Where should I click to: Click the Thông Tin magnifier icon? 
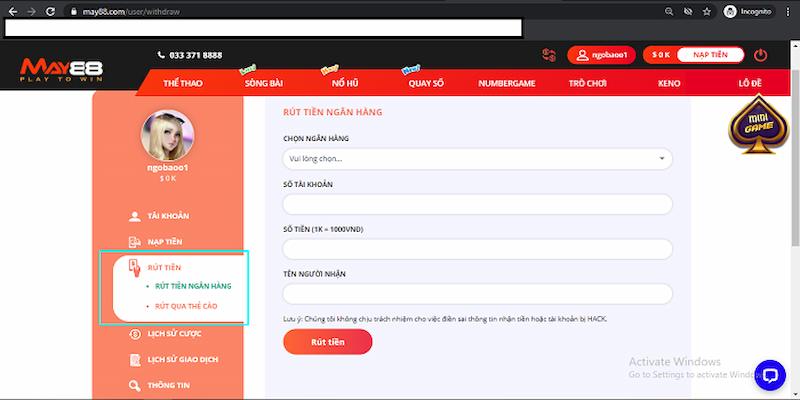pos(134,384)
